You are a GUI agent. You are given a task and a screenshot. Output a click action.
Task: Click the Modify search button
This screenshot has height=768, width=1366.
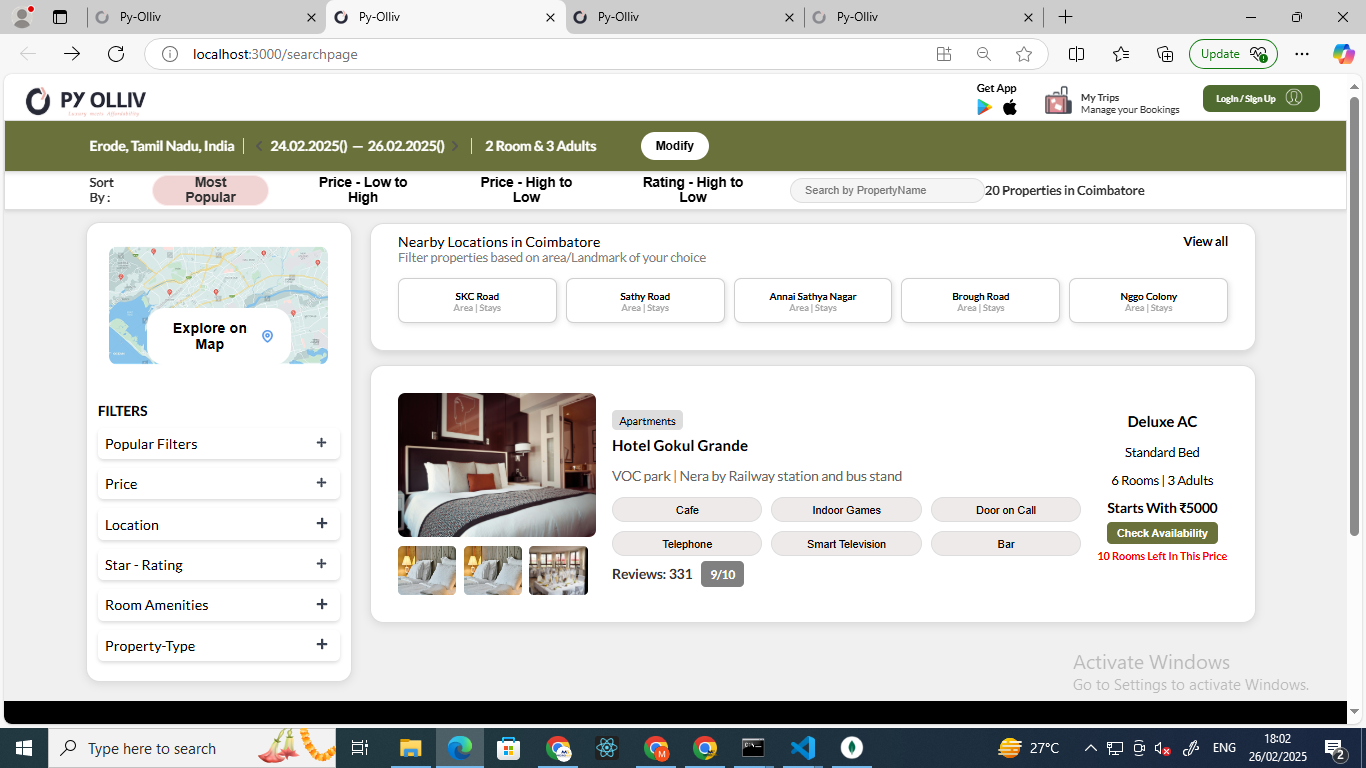point(674,146)
